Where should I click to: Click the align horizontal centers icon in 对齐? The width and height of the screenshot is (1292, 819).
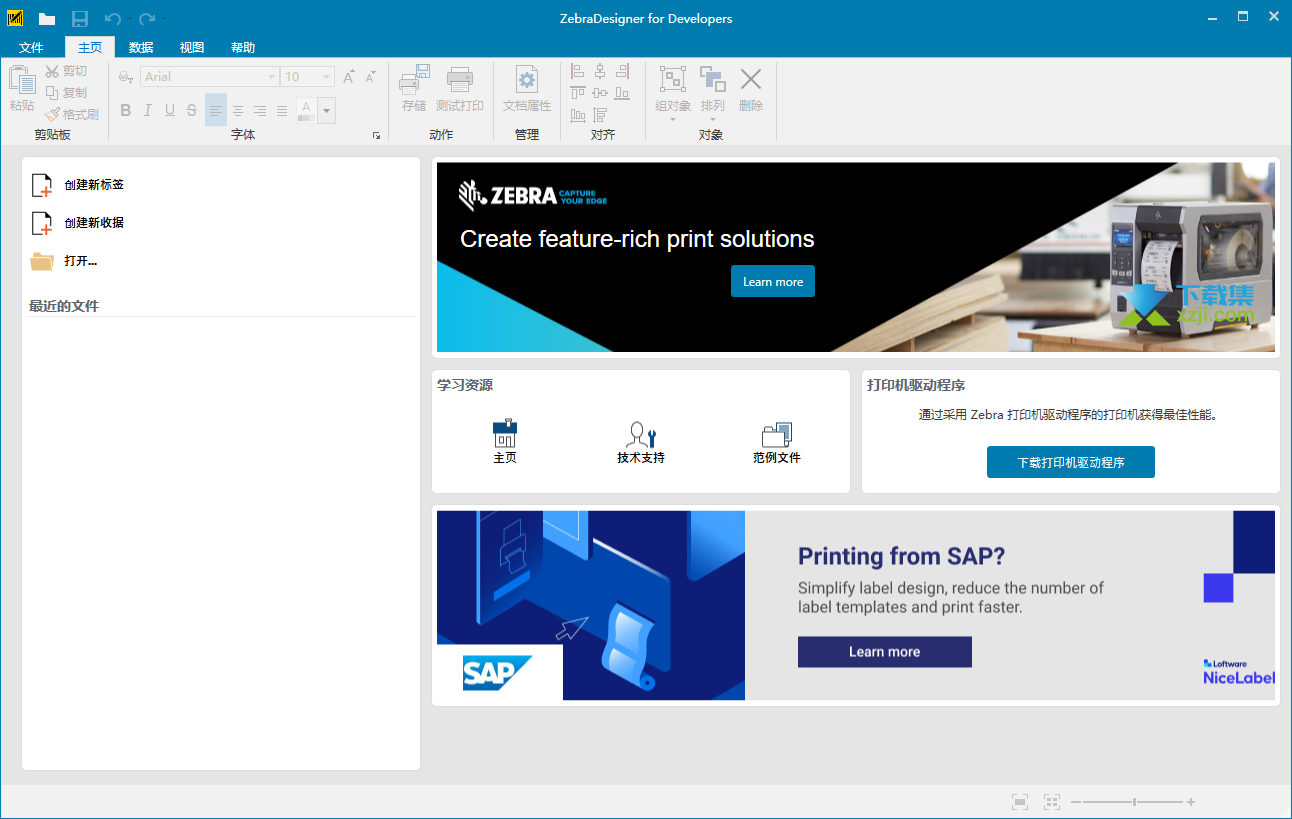click(x=600, y=71)
